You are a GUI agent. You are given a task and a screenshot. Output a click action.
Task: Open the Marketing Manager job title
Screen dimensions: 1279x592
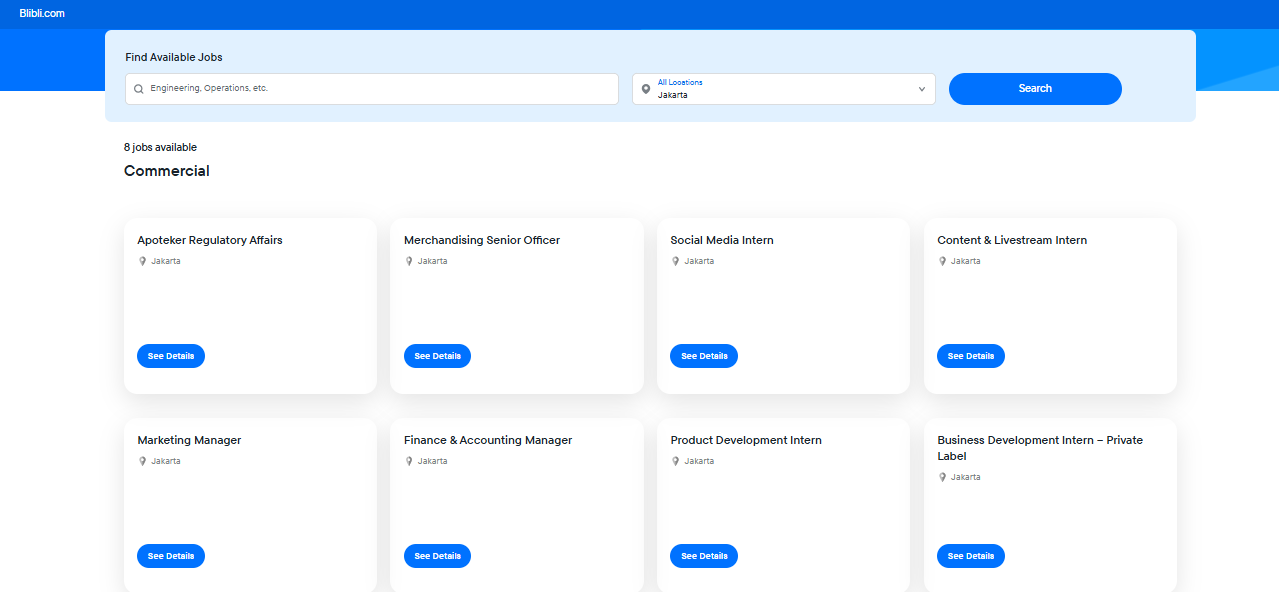189,440
